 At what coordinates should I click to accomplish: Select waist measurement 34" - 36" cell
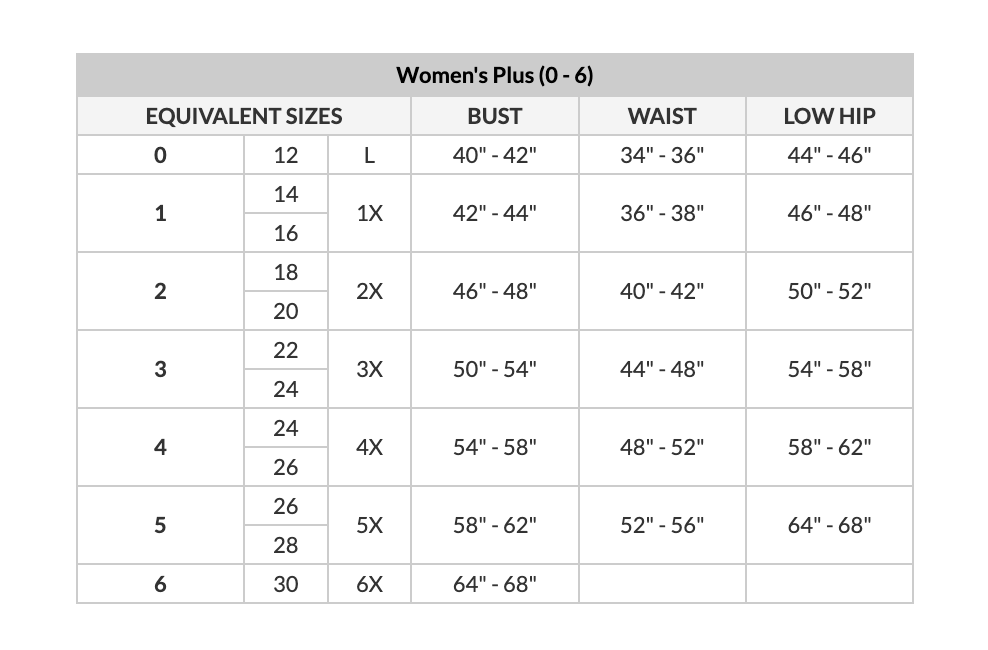point(661,155)
